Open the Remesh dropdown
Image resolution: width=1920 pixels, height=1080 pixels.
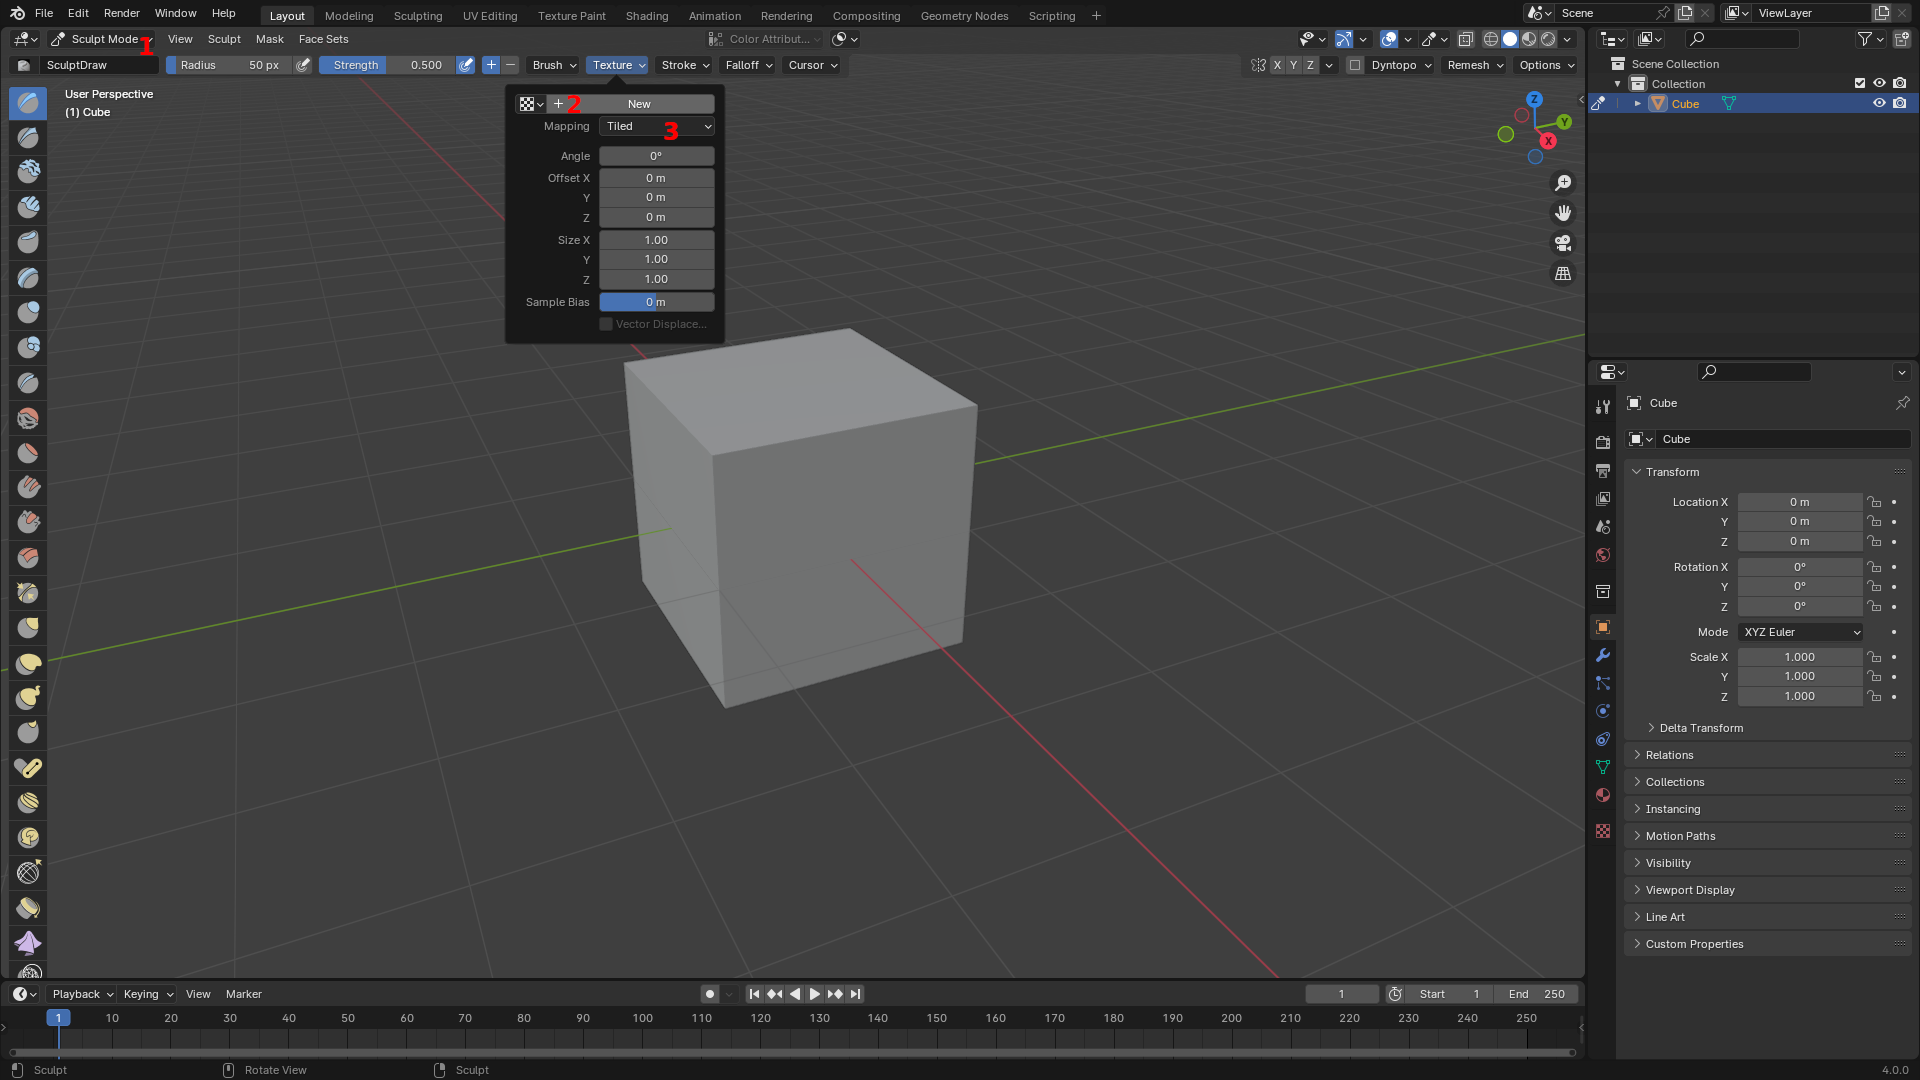coord(1475,65)
